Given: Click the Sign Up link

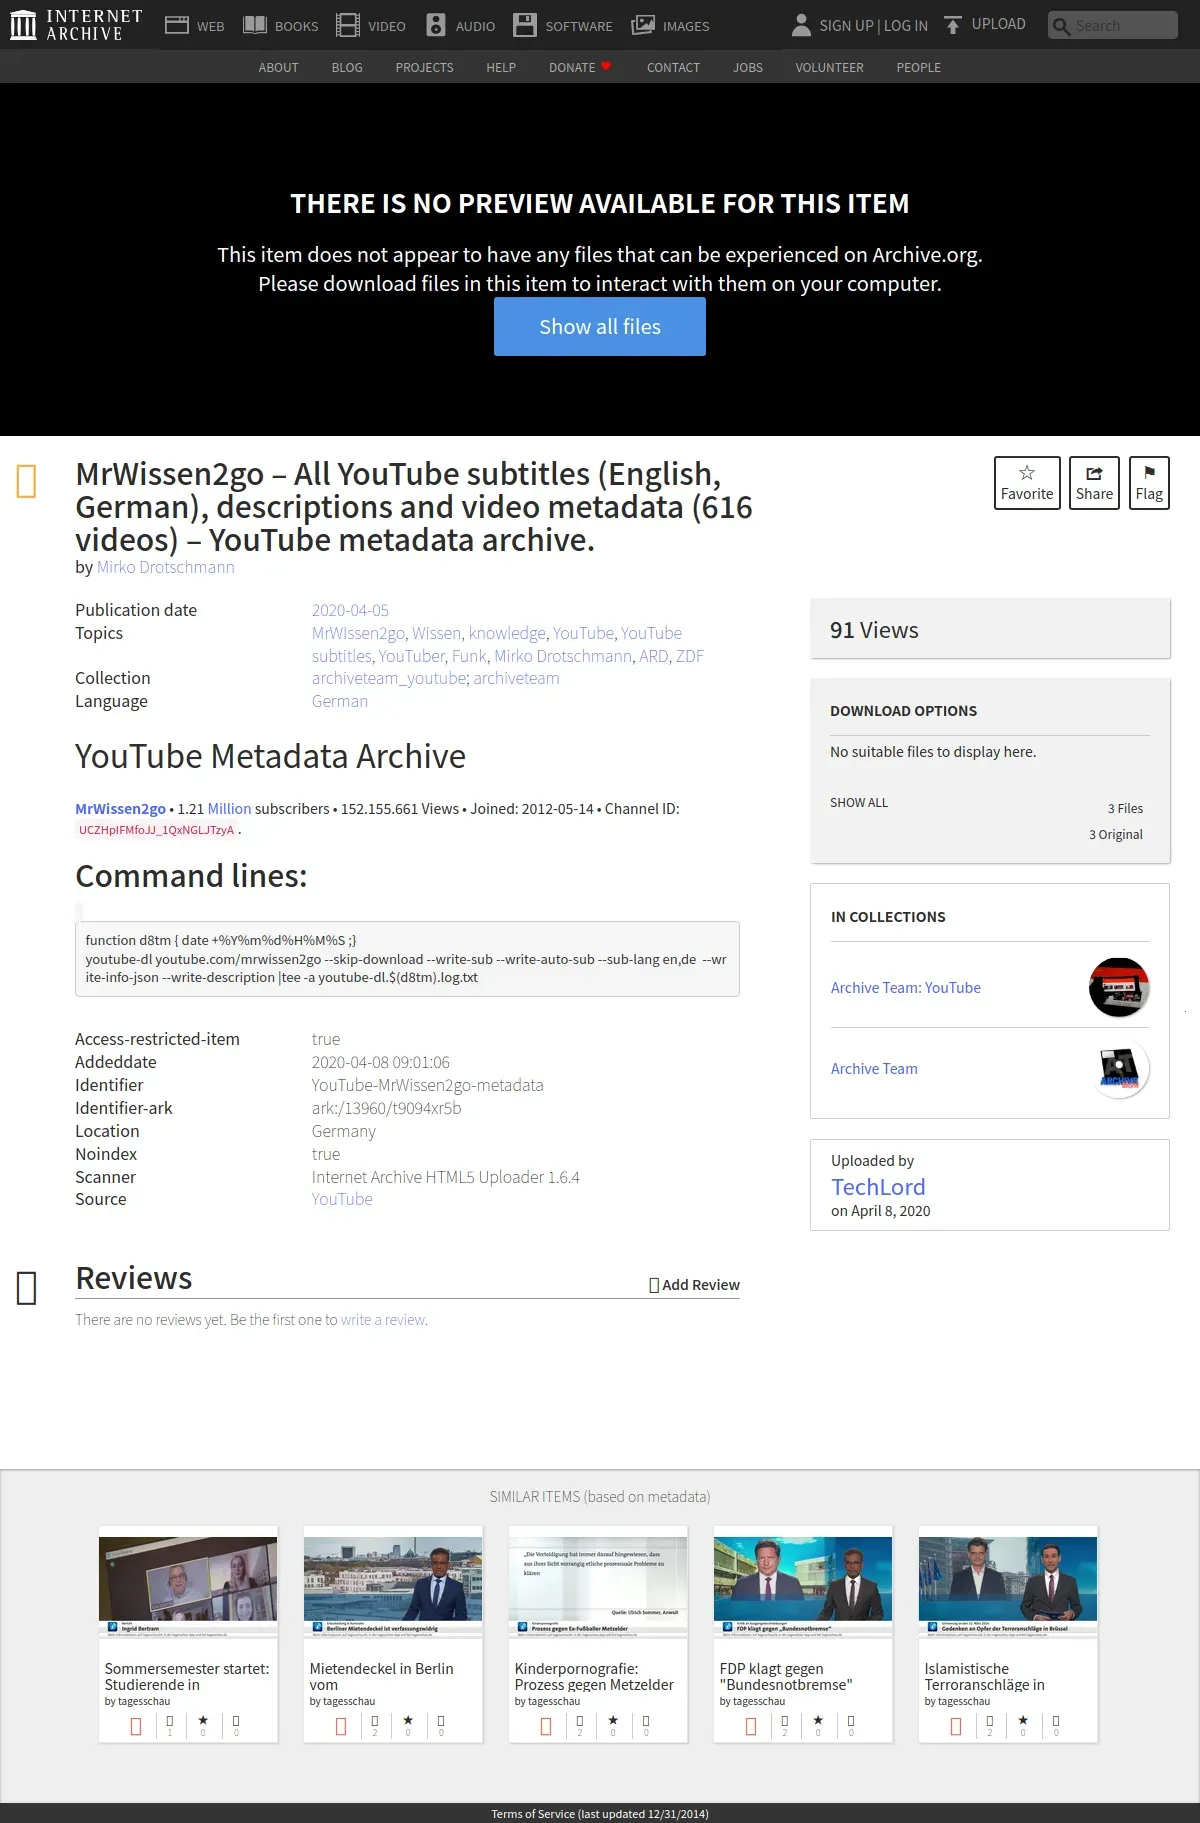Looking at the screenshot, I should [846, 25].
